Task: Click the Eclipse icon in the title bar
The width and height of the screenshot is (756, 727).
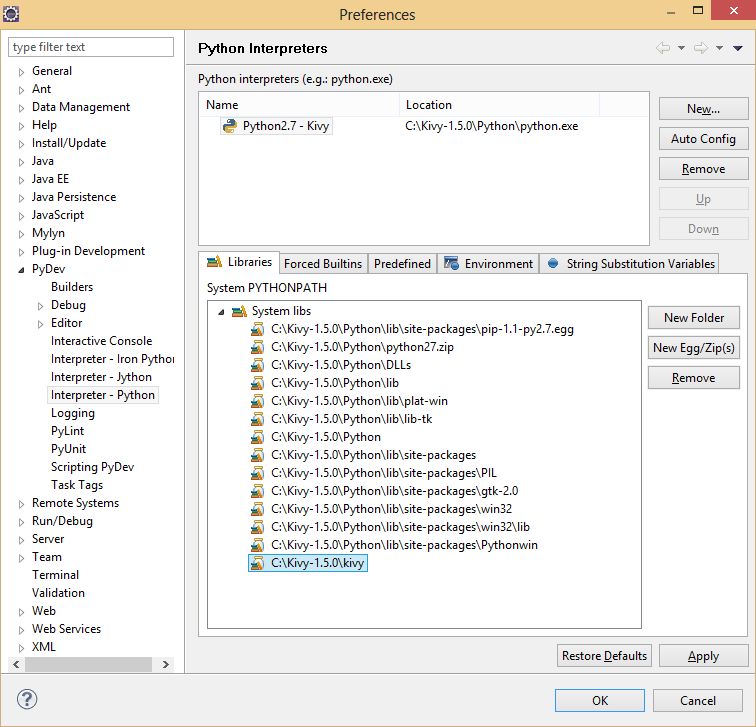Action: [x=11, y=13]
